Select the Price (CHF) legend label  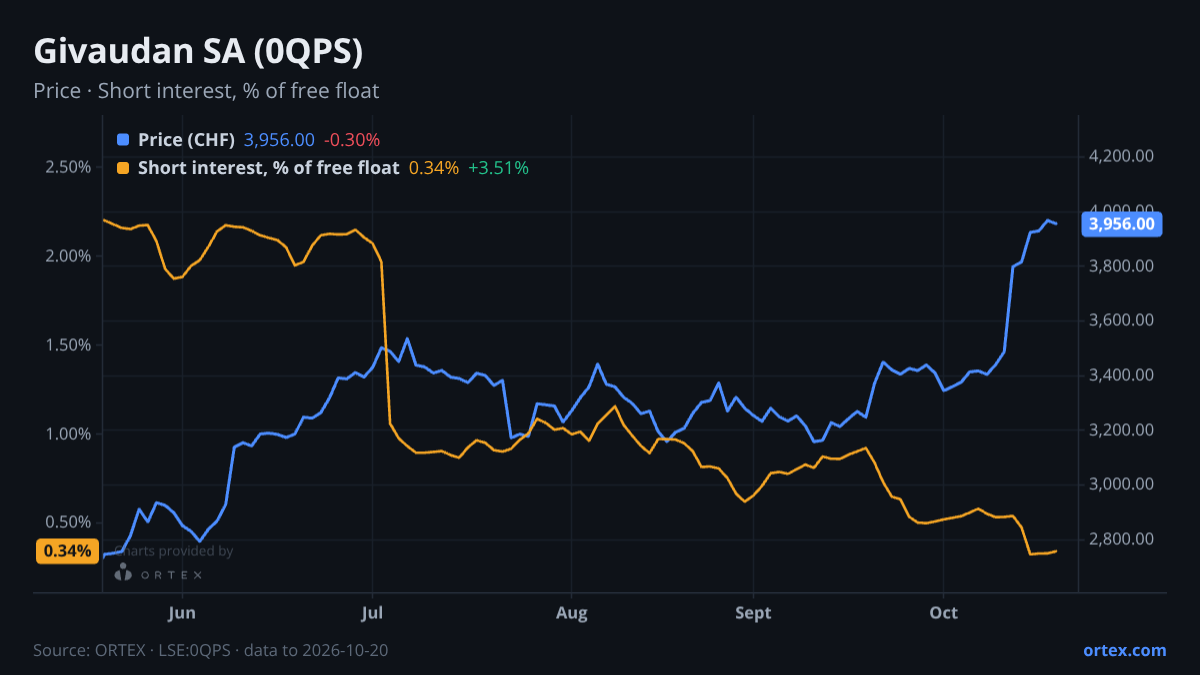[187, 140]
